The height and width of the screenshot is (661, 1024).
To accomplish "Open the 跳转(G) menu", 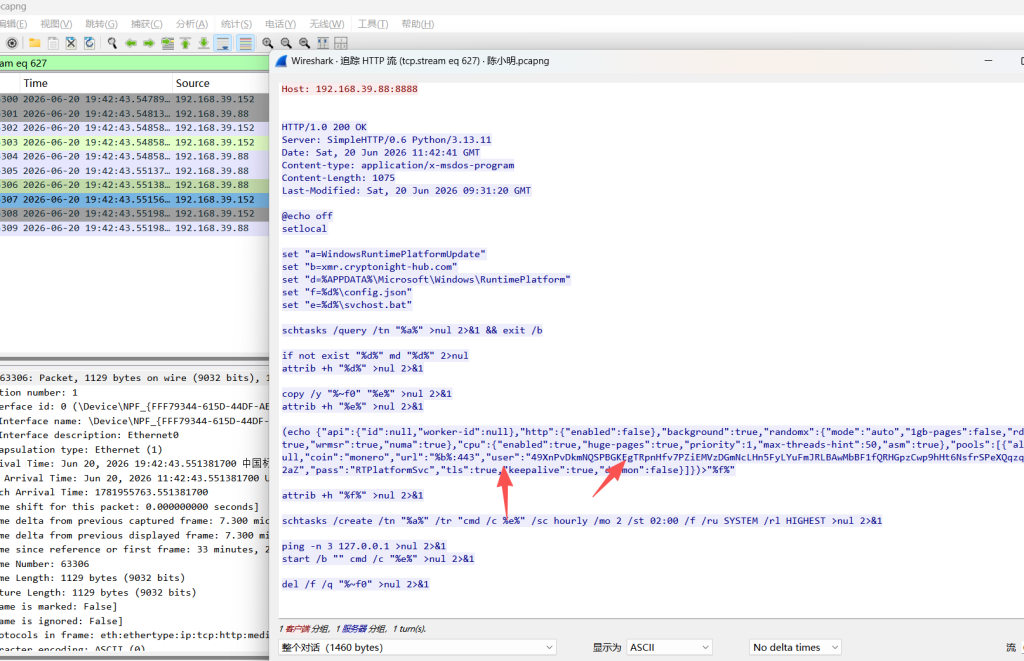I will pos(101,24).
